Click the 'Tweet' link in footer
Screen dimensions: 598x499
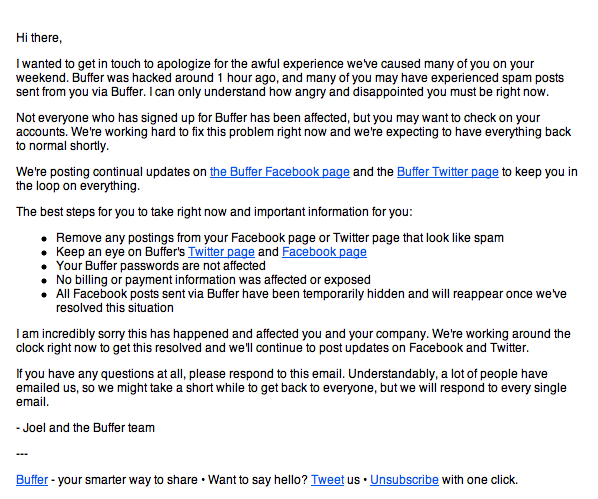pyautogui.click(x=328, y=480)
